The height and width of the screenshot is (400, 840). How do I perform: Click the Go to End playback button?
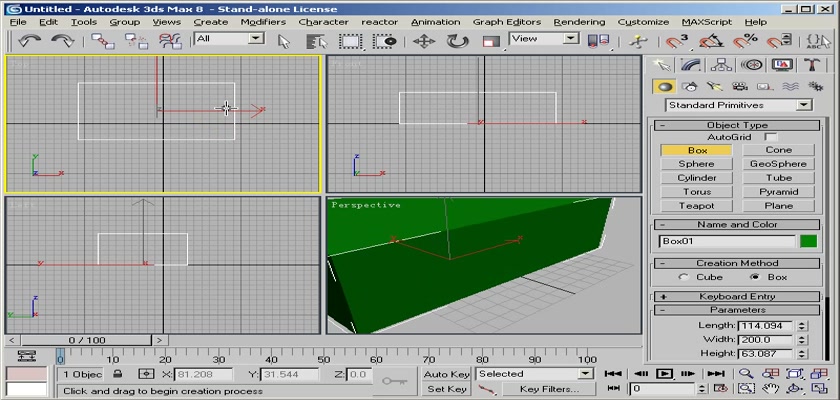click(x=715, y=374)
